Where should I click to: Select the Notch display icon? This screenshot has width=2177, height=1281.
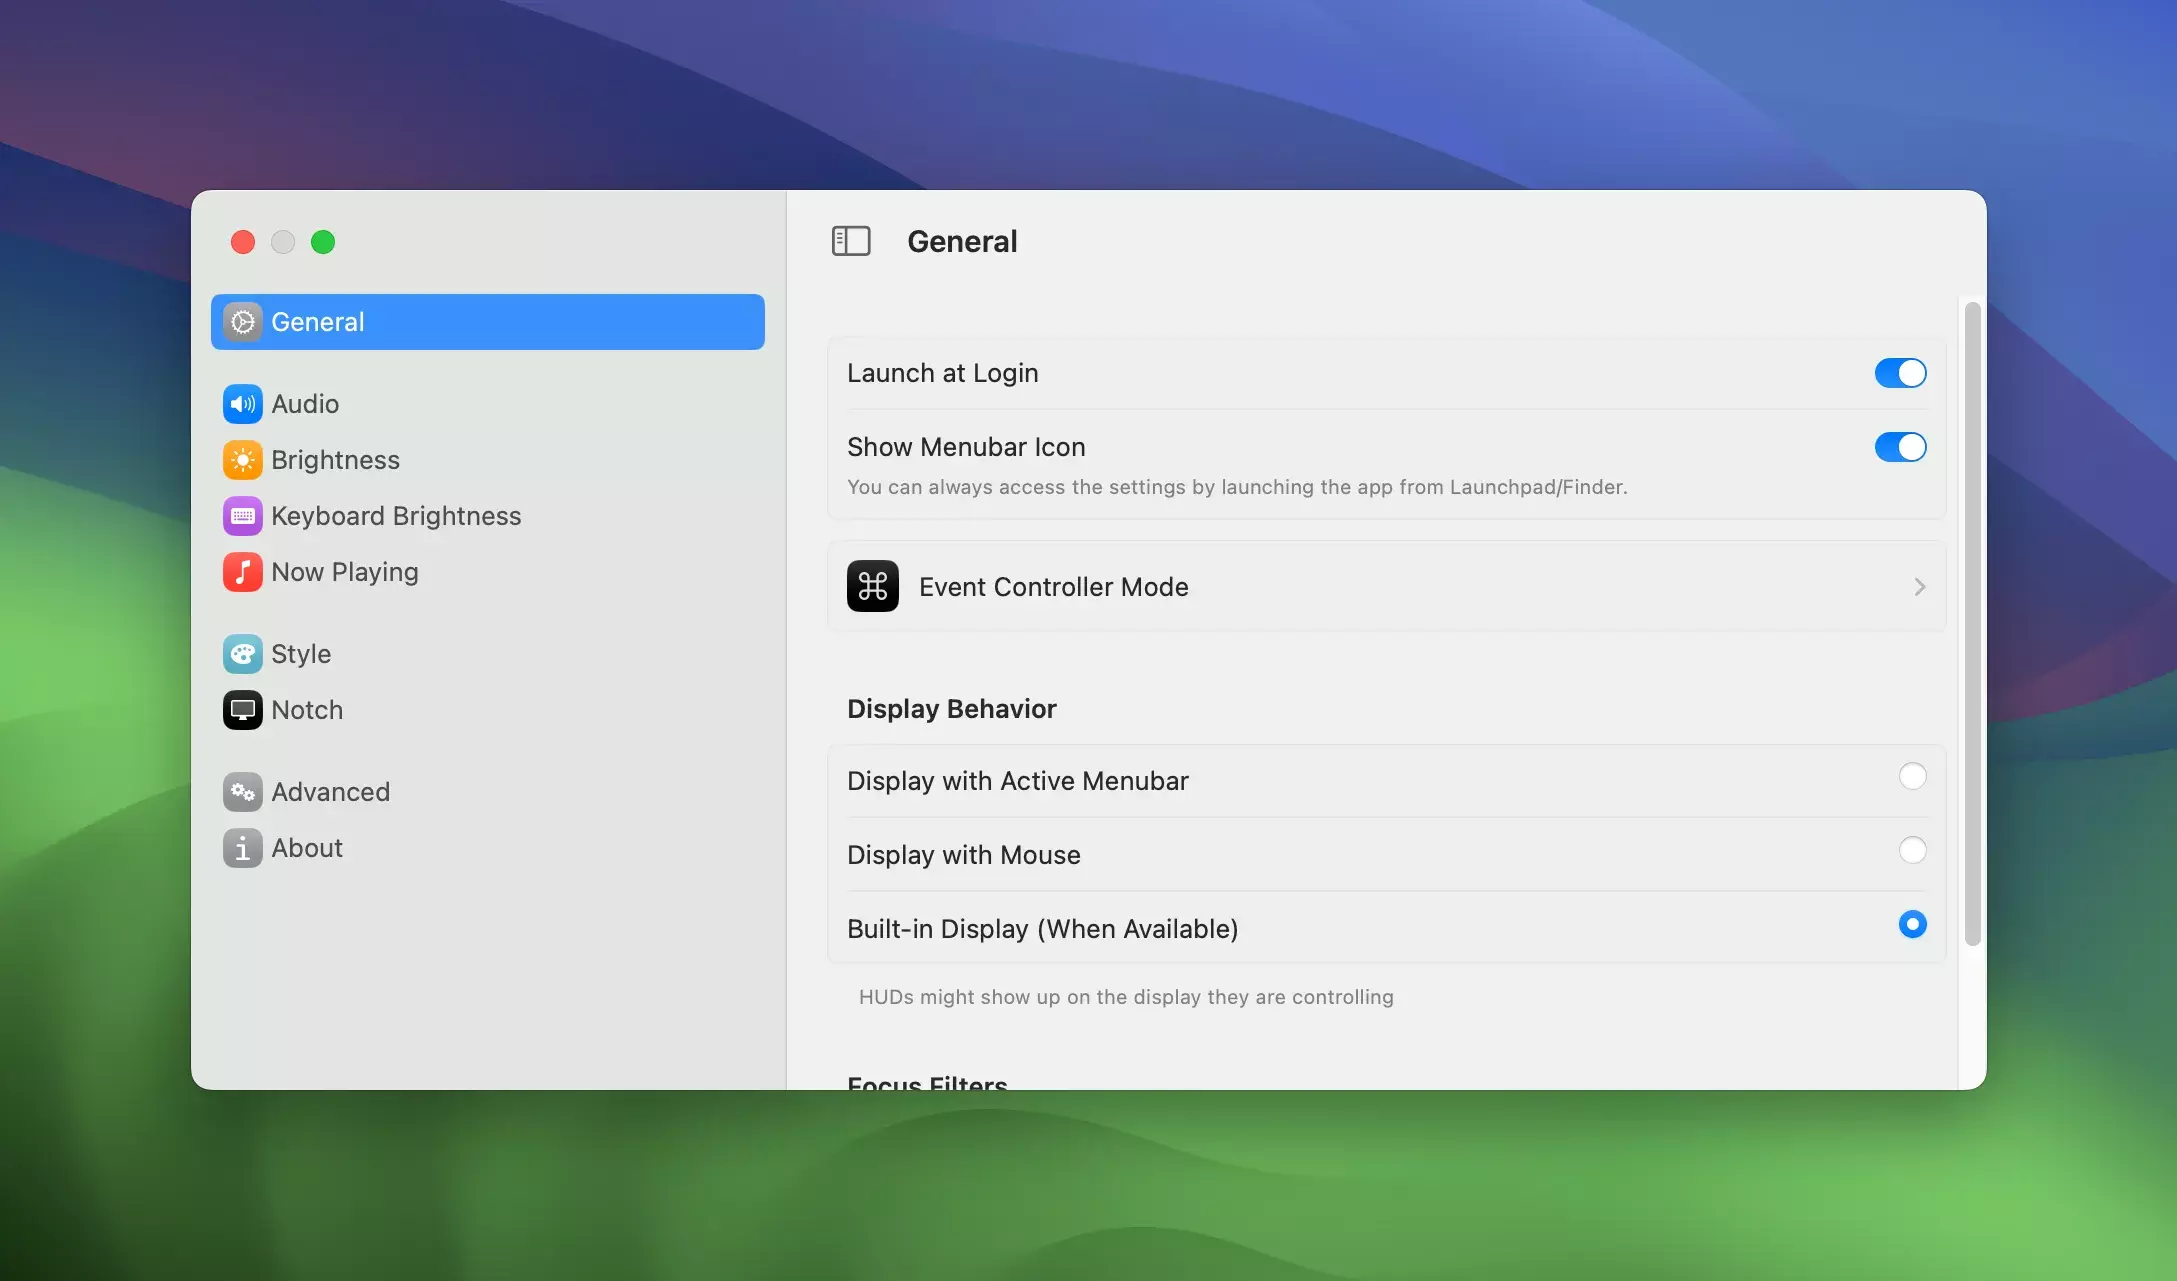tap(242, 710)
